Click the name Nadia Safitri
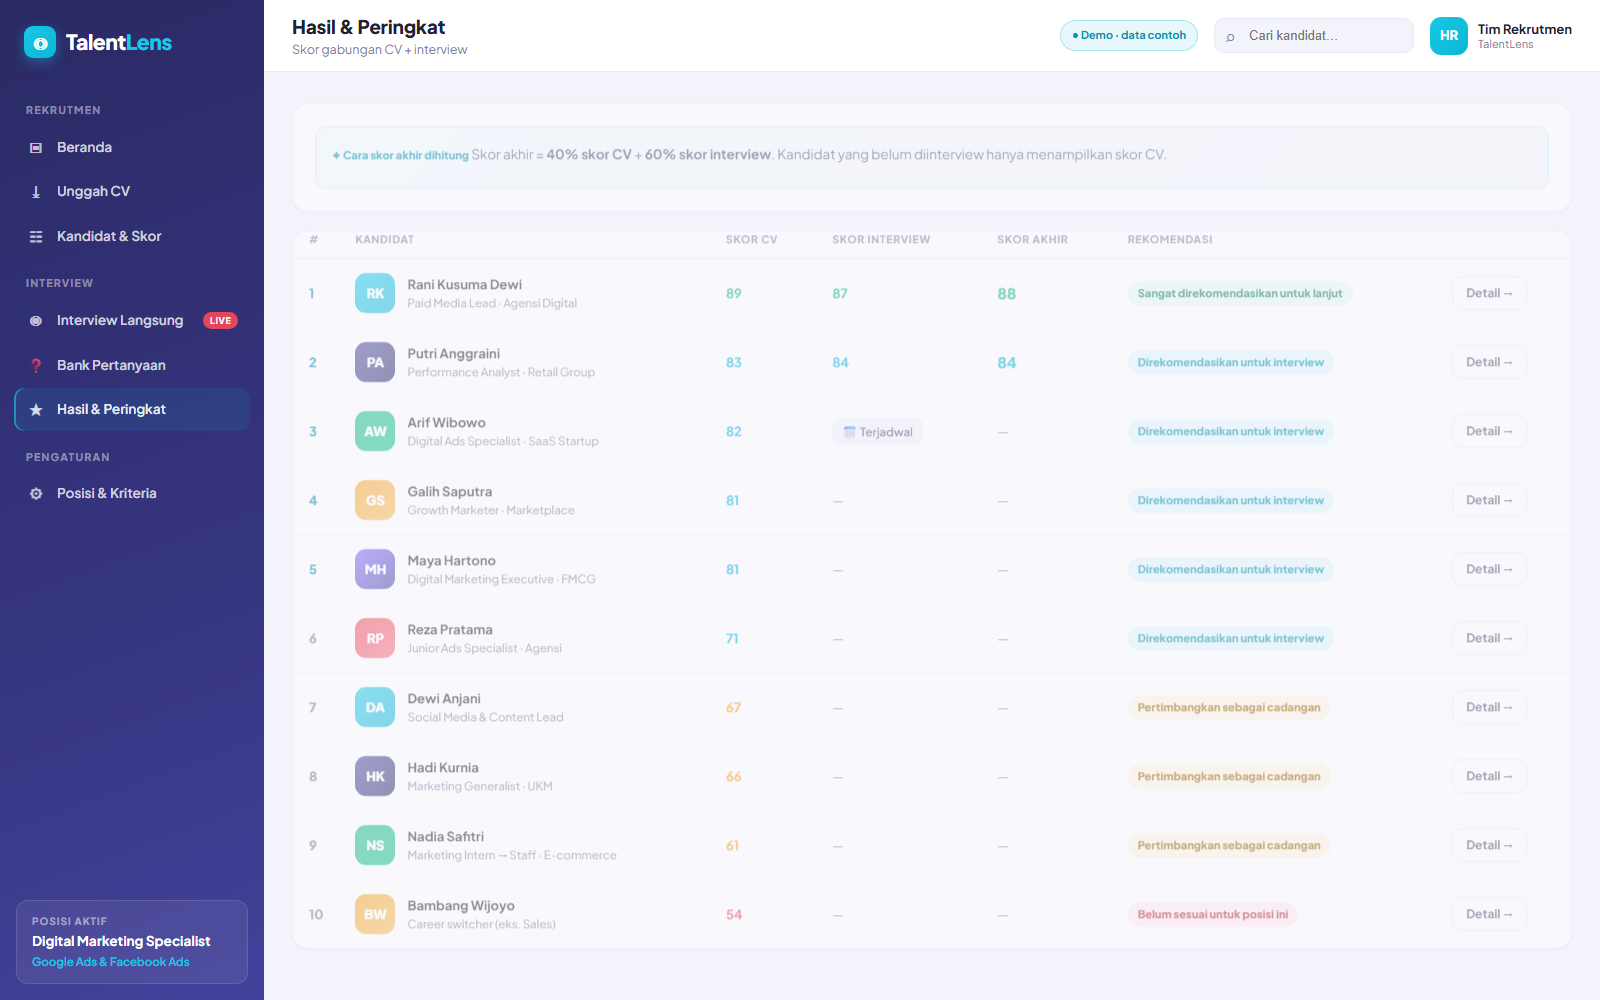The image size is (1600, 1000). [x=446, y=837]
